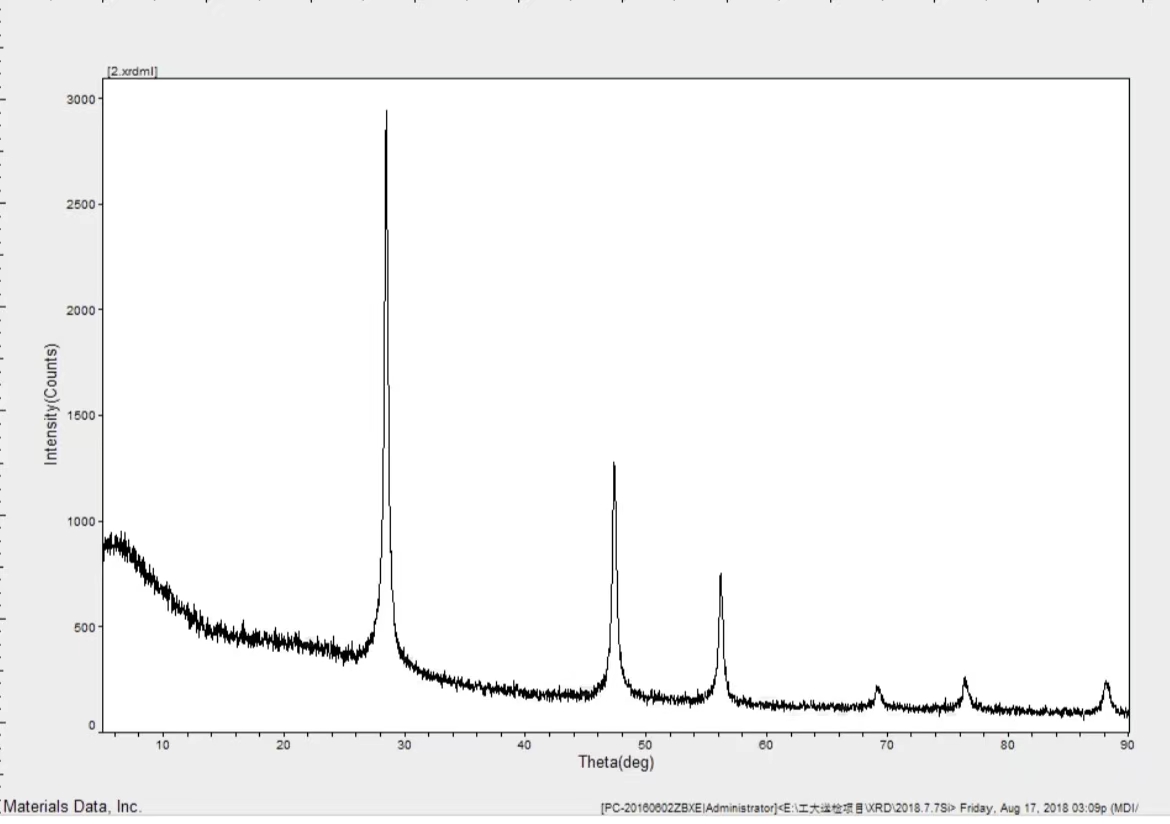Click the 30 tick label on the theta axis
The image size is (1170, 824).
pyautogui.click(x=404, y=745)
